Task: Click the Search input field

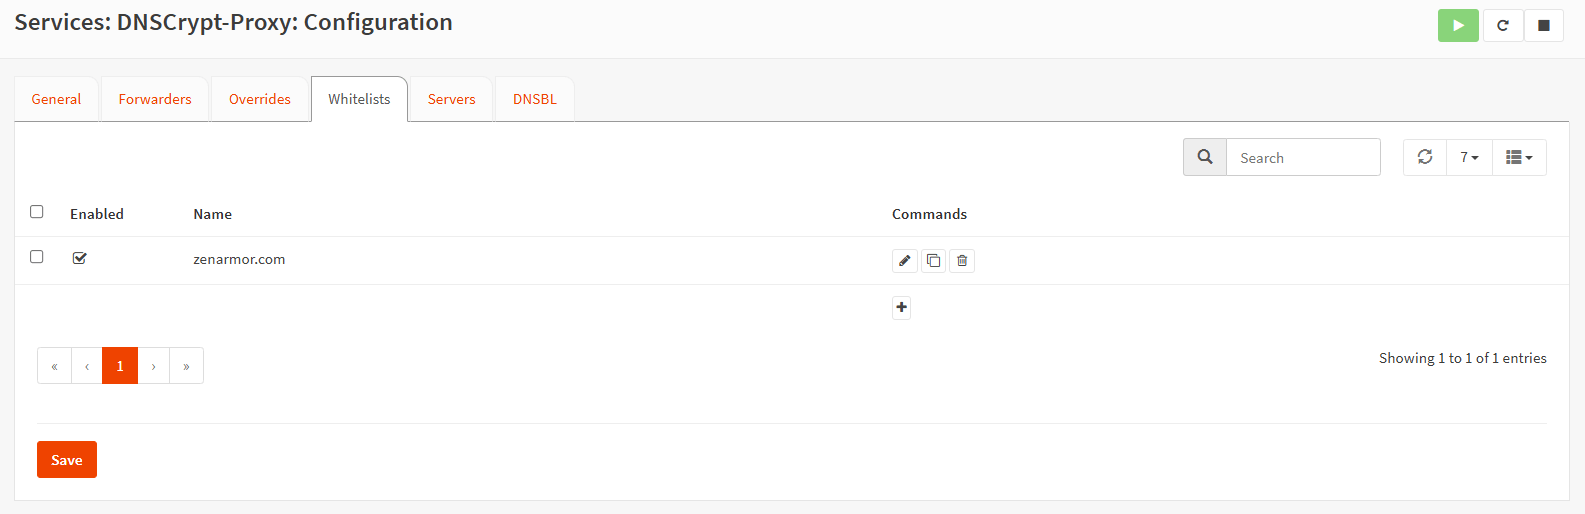Action: 1303,158
